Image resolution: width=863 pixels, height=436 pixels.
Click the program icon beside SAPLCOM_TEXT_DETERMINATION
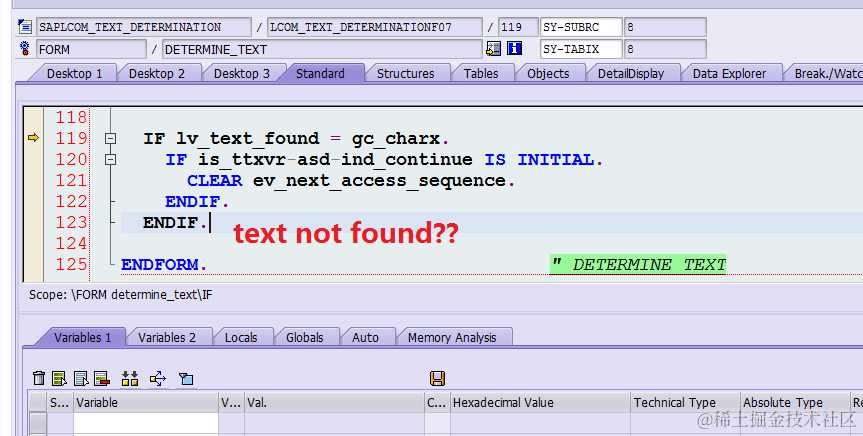(x=25, y=26)
